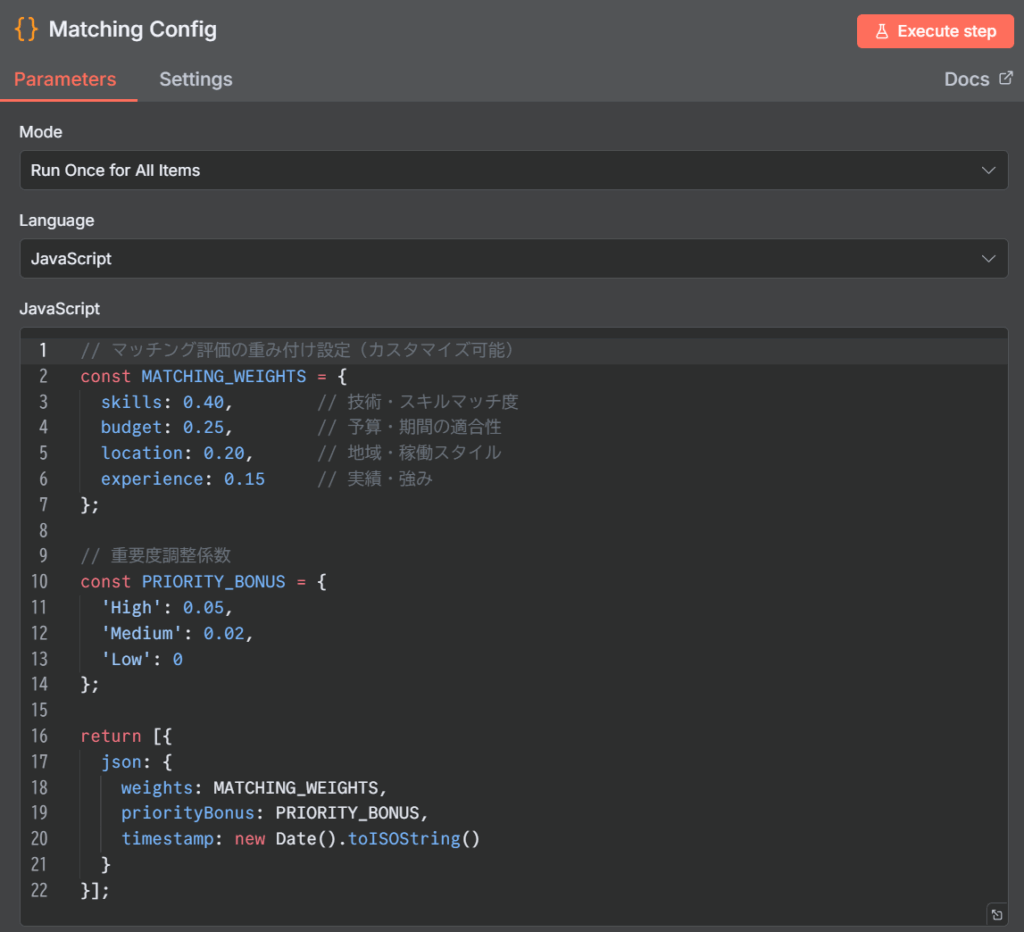Place cursor on MATCHING_WEIGHTS in line 2

click(223, 376)
